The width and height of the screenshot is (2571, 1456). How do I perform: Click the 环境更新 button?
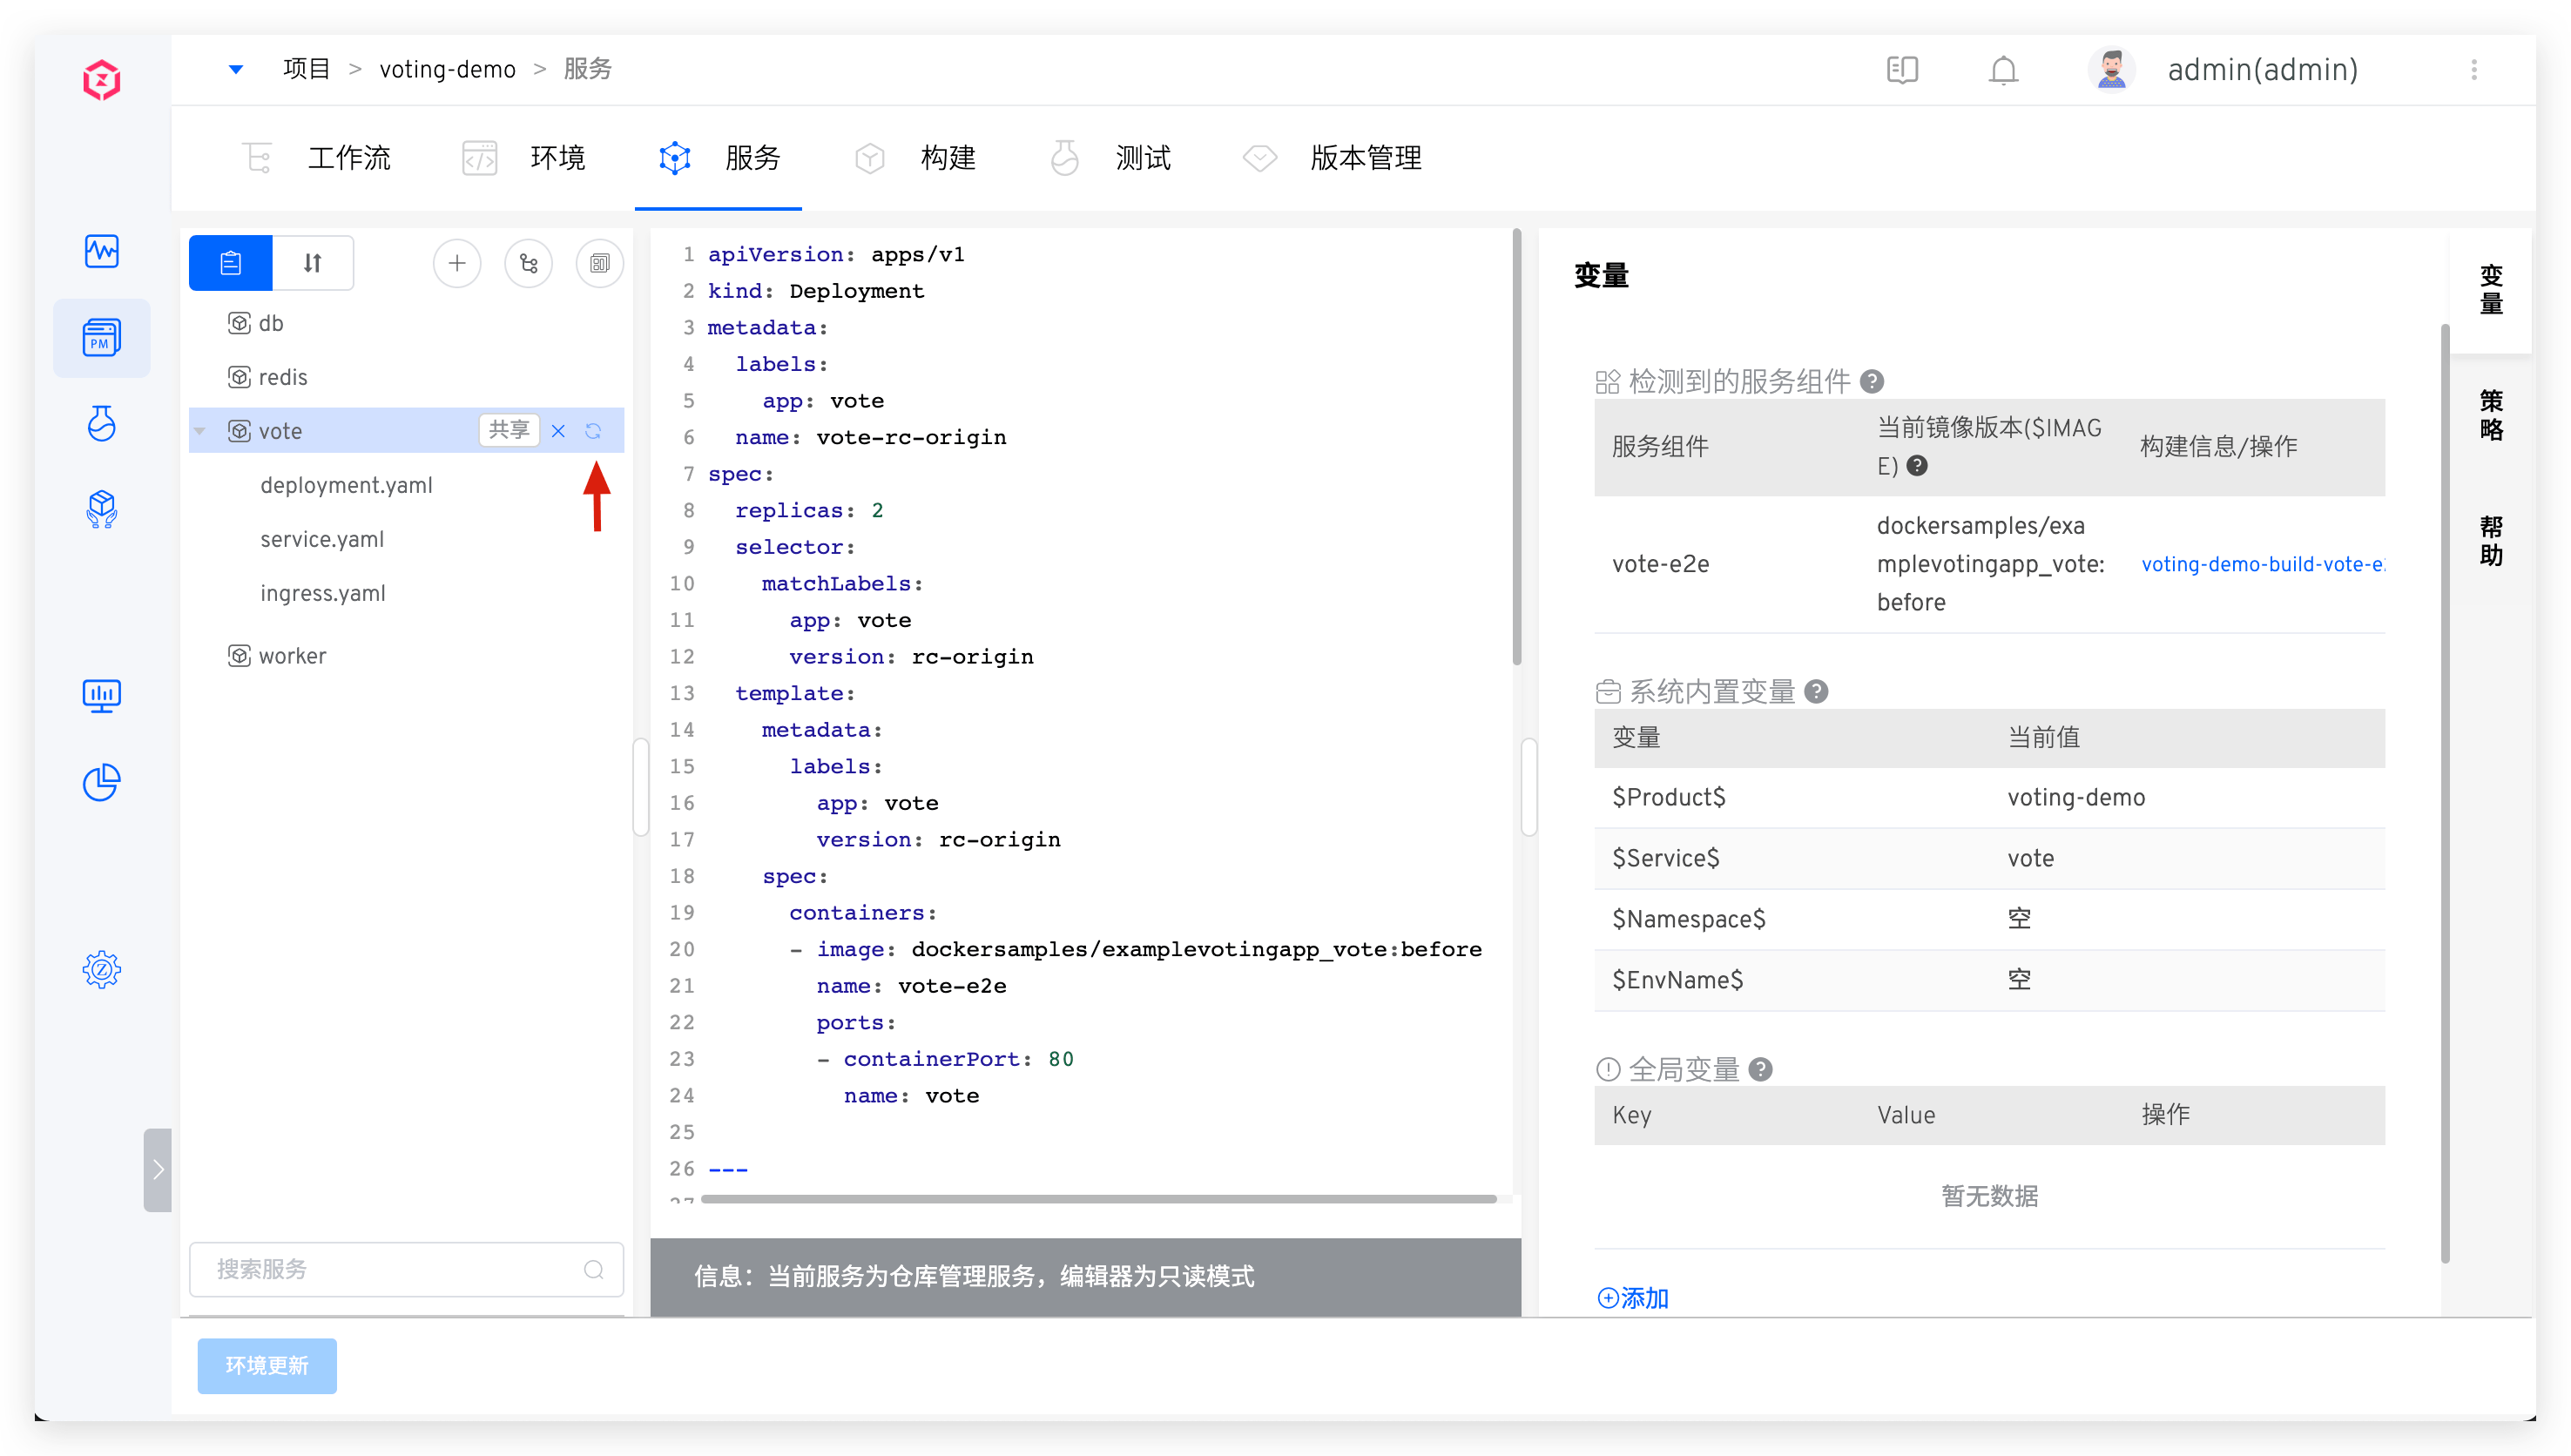pyautogui.click(x=267, y=1365)
